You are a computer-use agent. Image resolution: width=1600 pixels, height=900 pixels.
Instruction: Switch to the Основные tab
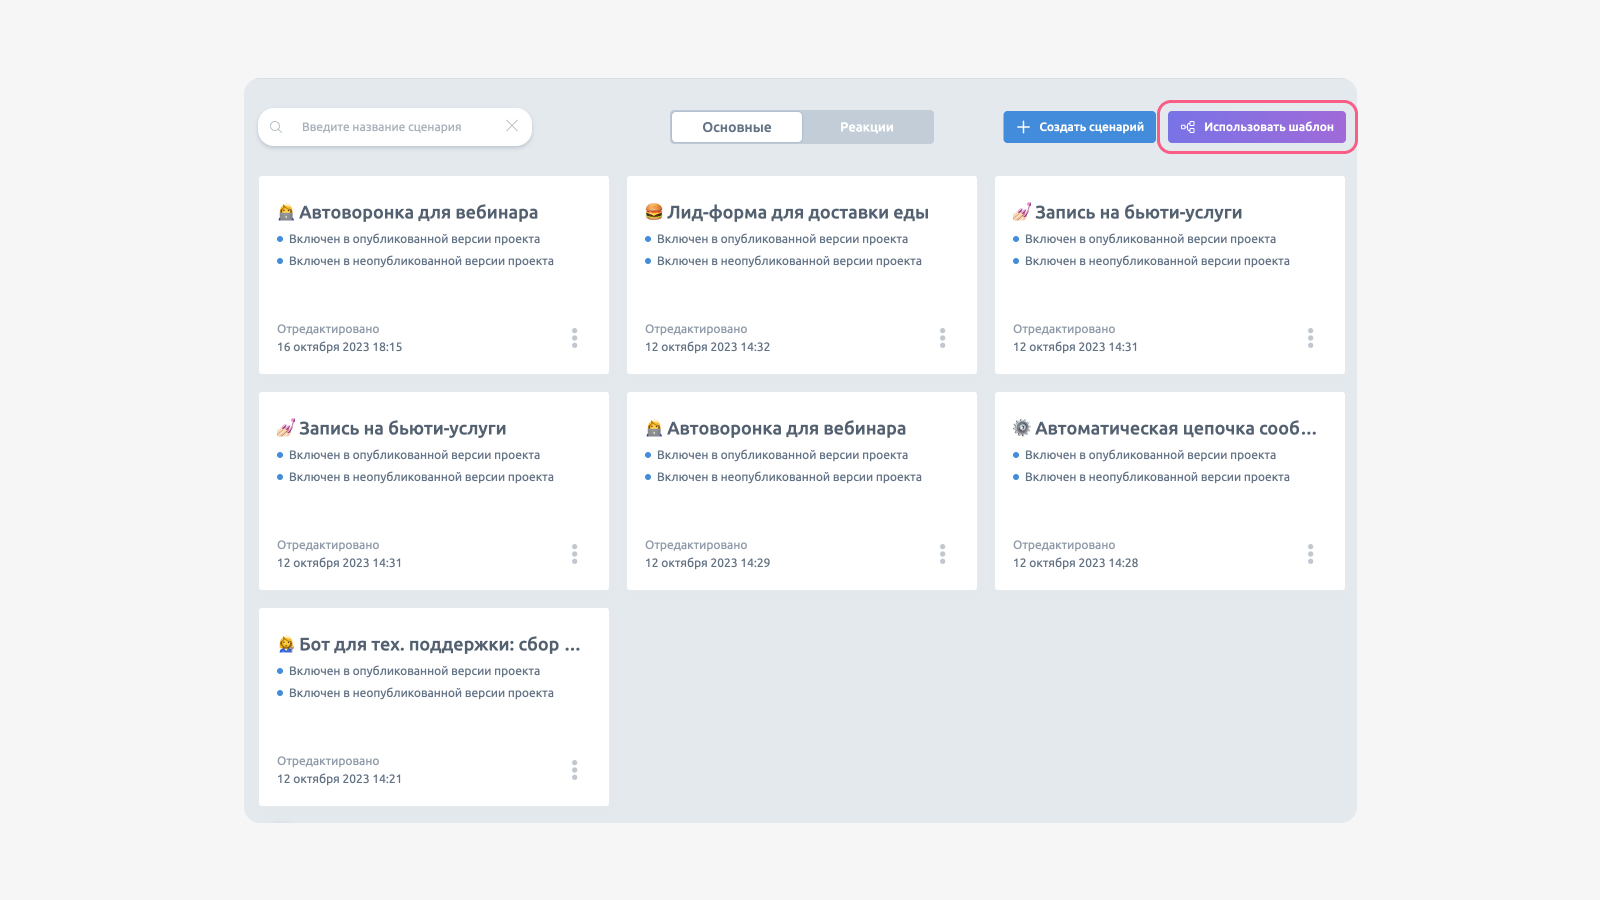tap(737, 127)
